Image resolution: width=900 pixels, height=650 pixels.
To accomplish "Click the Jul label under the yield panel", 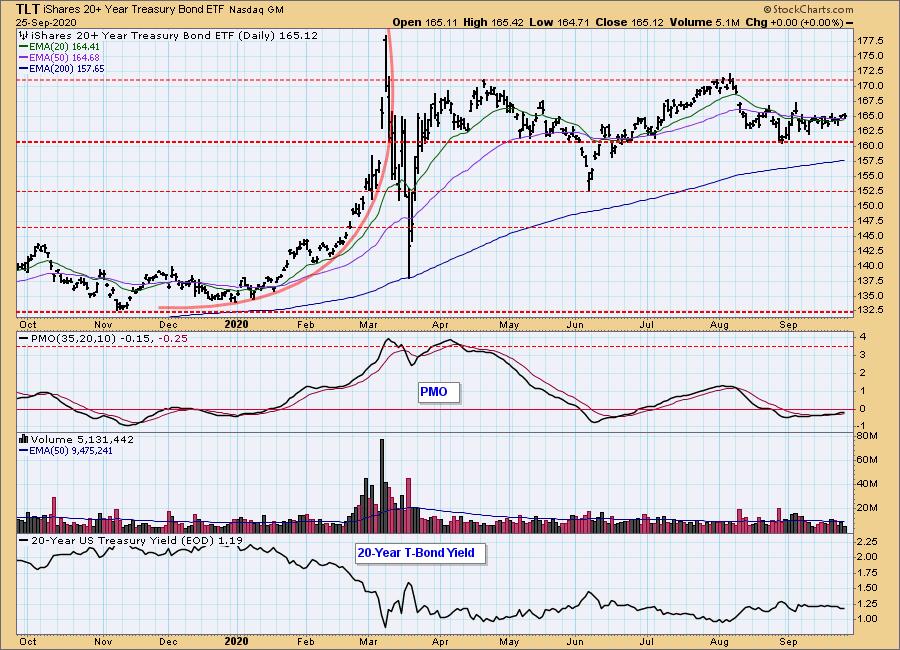I will point(647,641).
